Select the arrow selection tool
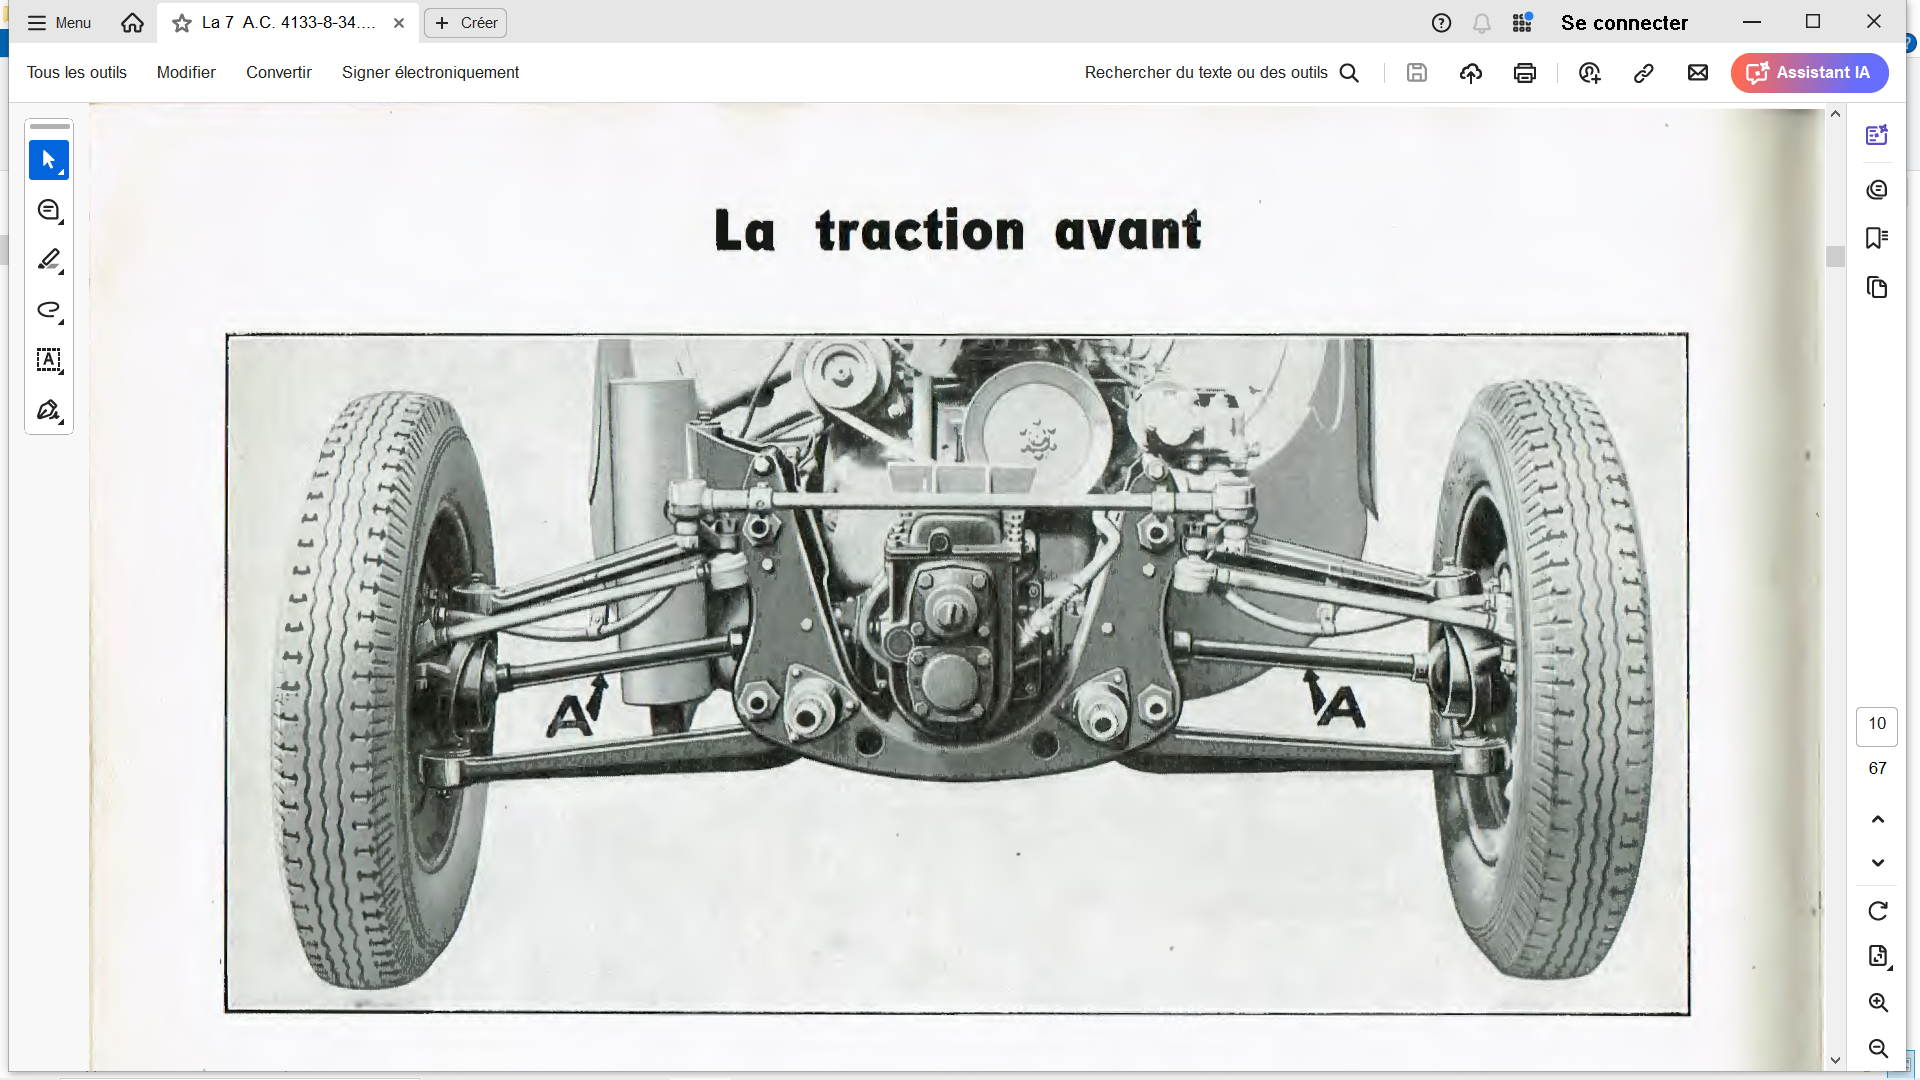This screenshot has height=1080, width=1920. [x=48, y=160]
